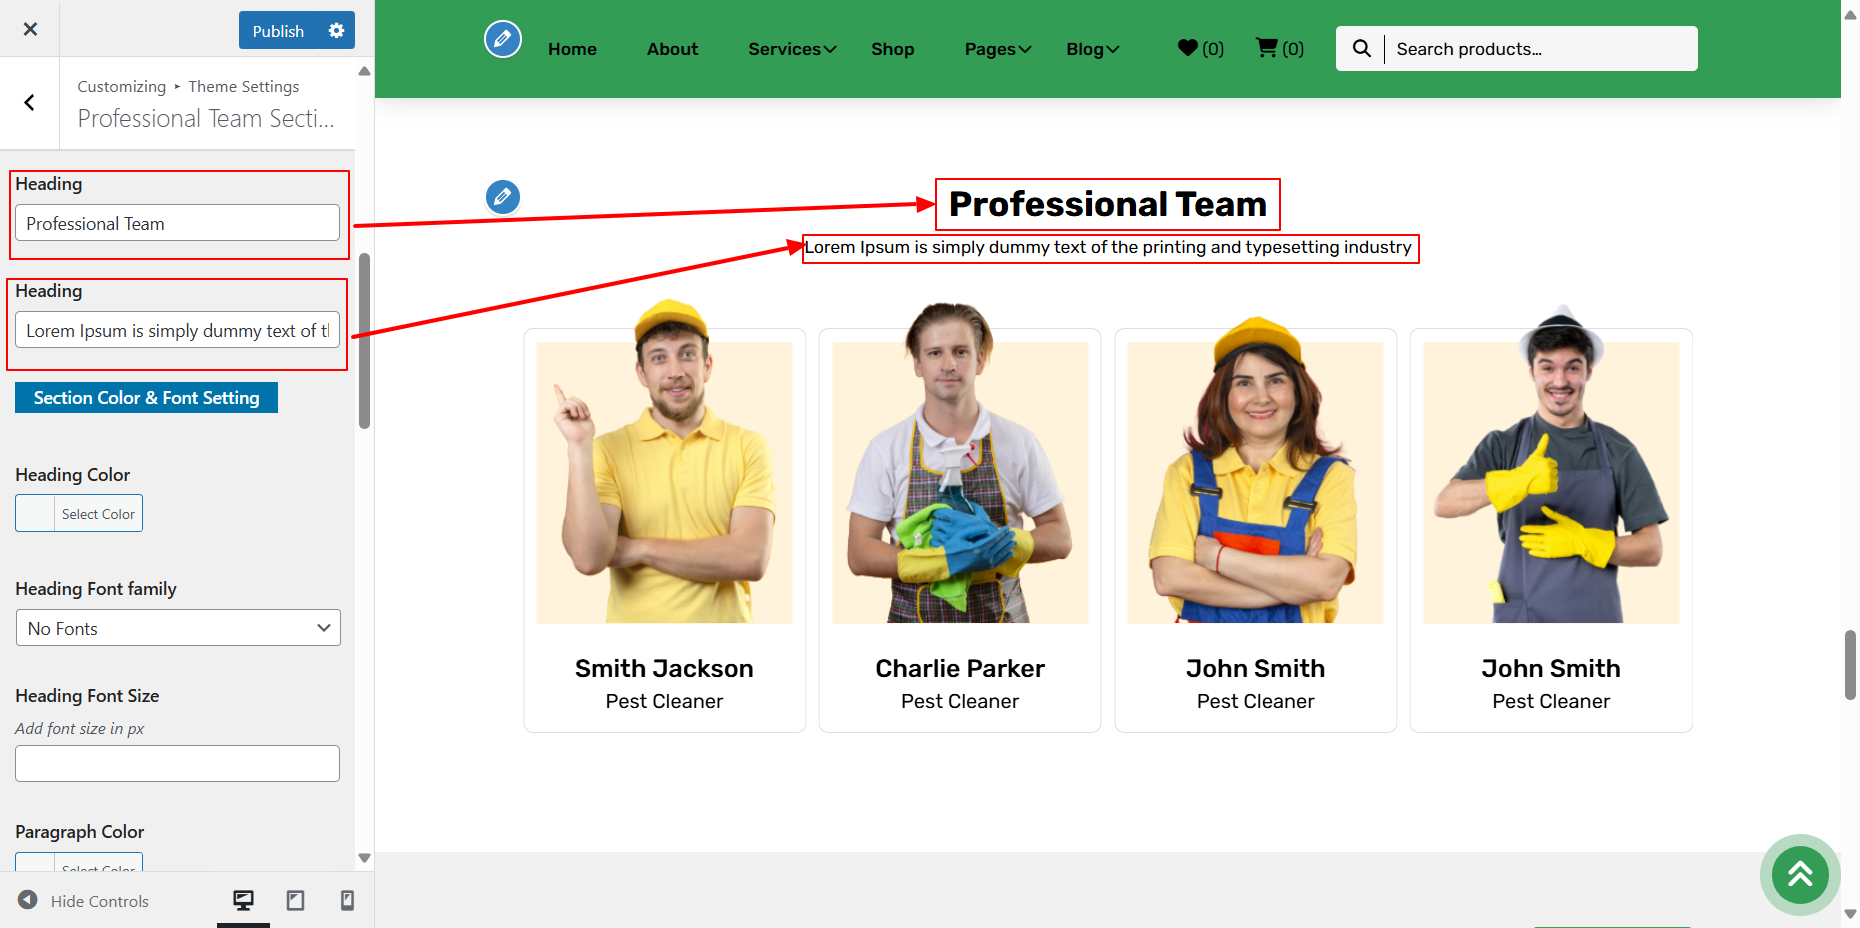
Task: Switch to tablet preview mode
Action: point(295,901)
